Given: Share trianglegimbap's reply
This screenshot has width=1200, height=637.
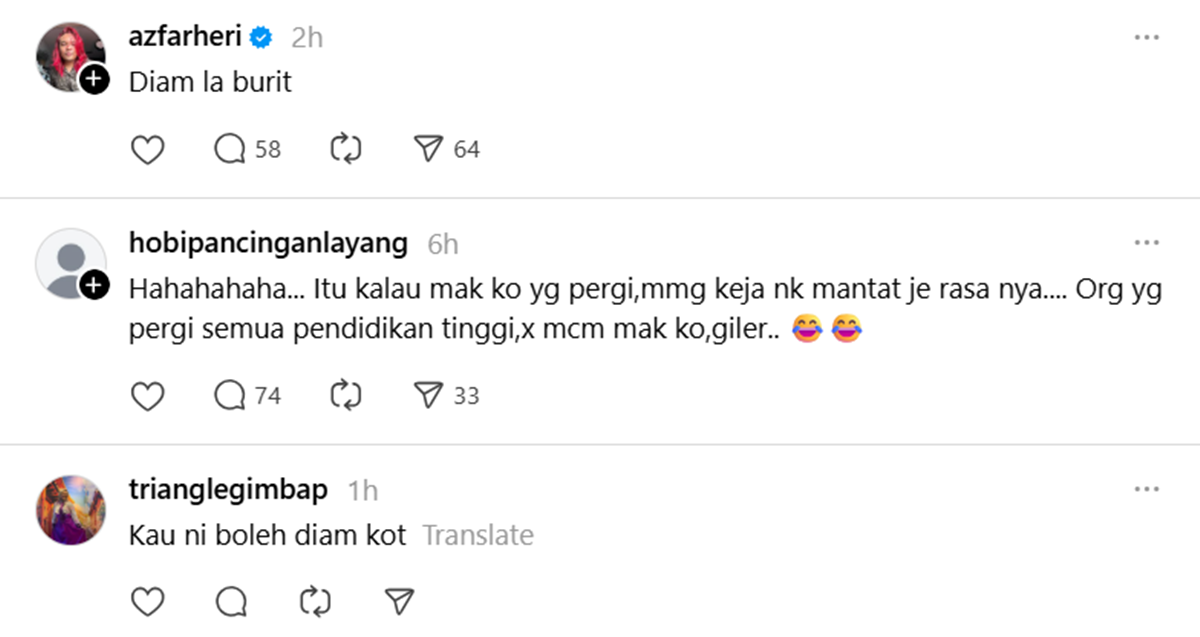Looking at the screenshot, I should (x=399, y=602).
